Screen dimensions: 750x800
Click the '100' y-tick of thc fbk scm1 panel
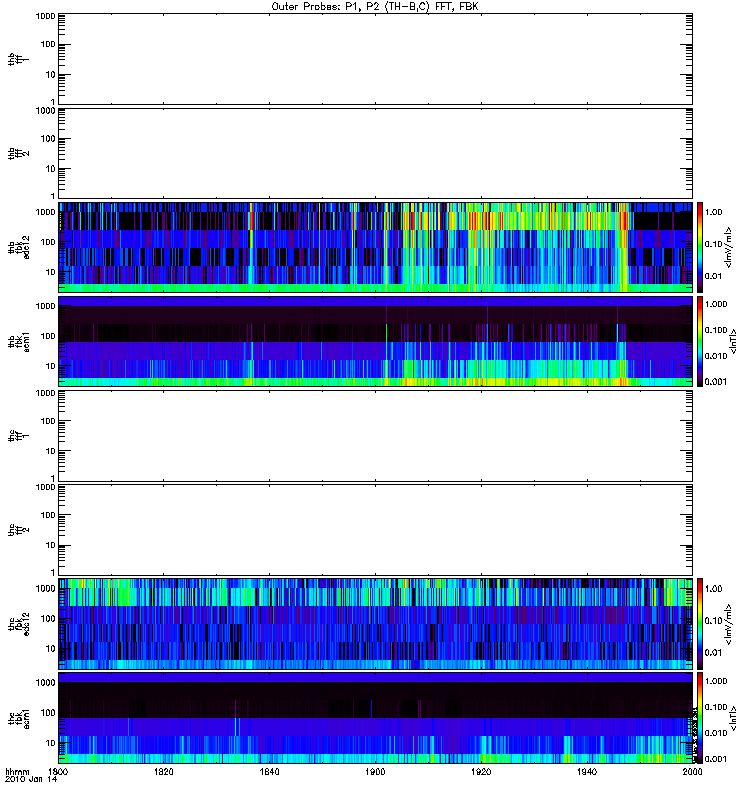(x=48, y=713)
